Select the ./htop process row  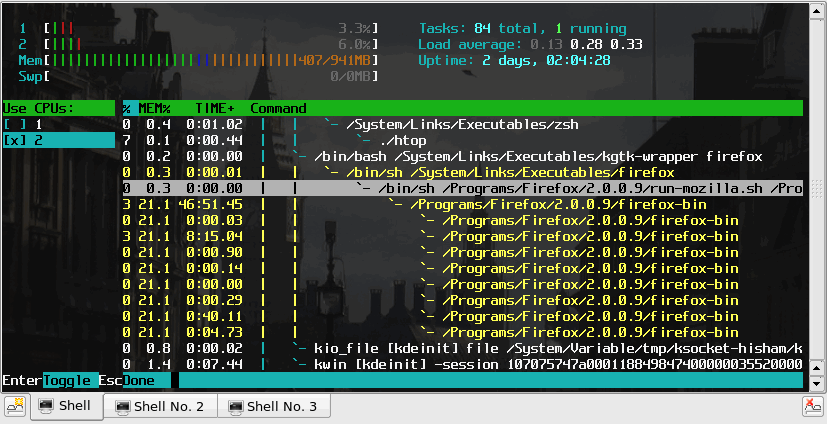point(463,140)
